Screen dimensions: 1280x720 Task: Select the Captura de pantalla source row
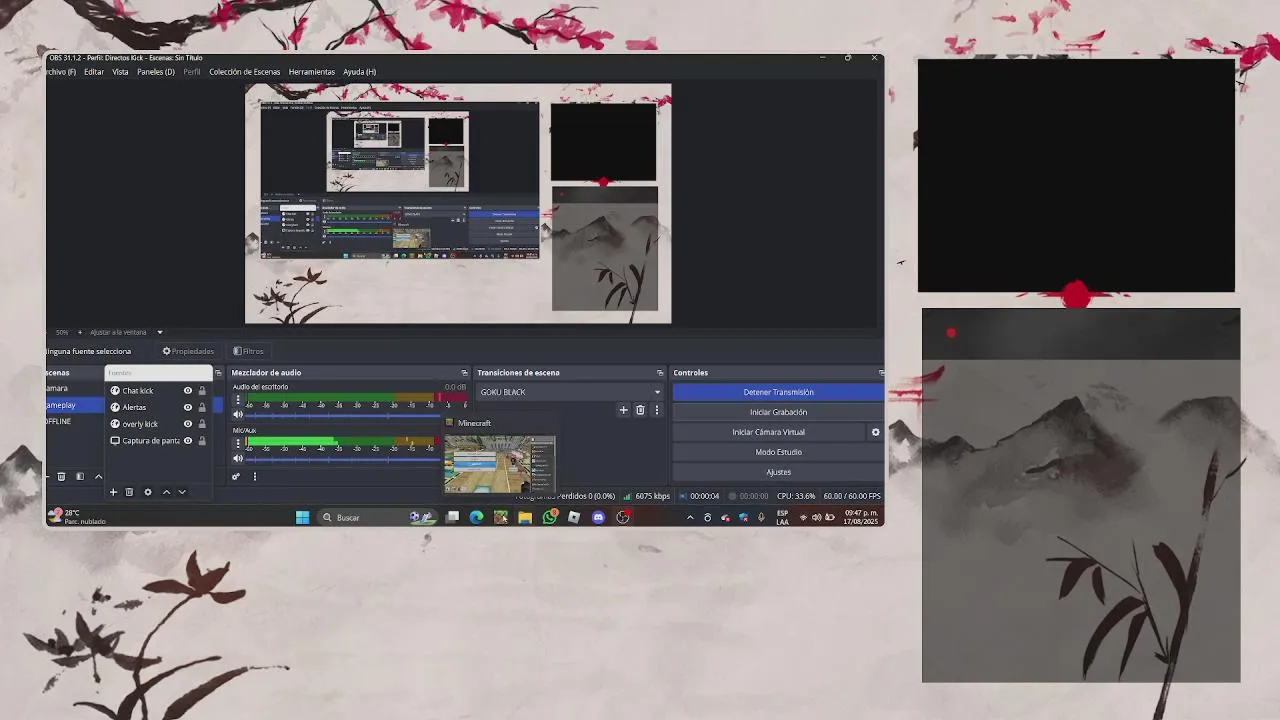[x=158, y=441]
